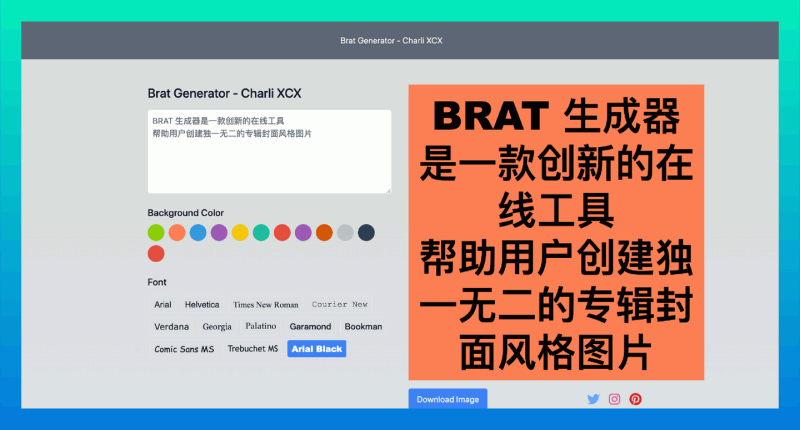Image resolution: width=800 pixels, height=430 pixels.
Task: Open the Pinterest share icon
Action: click(635, 399)
